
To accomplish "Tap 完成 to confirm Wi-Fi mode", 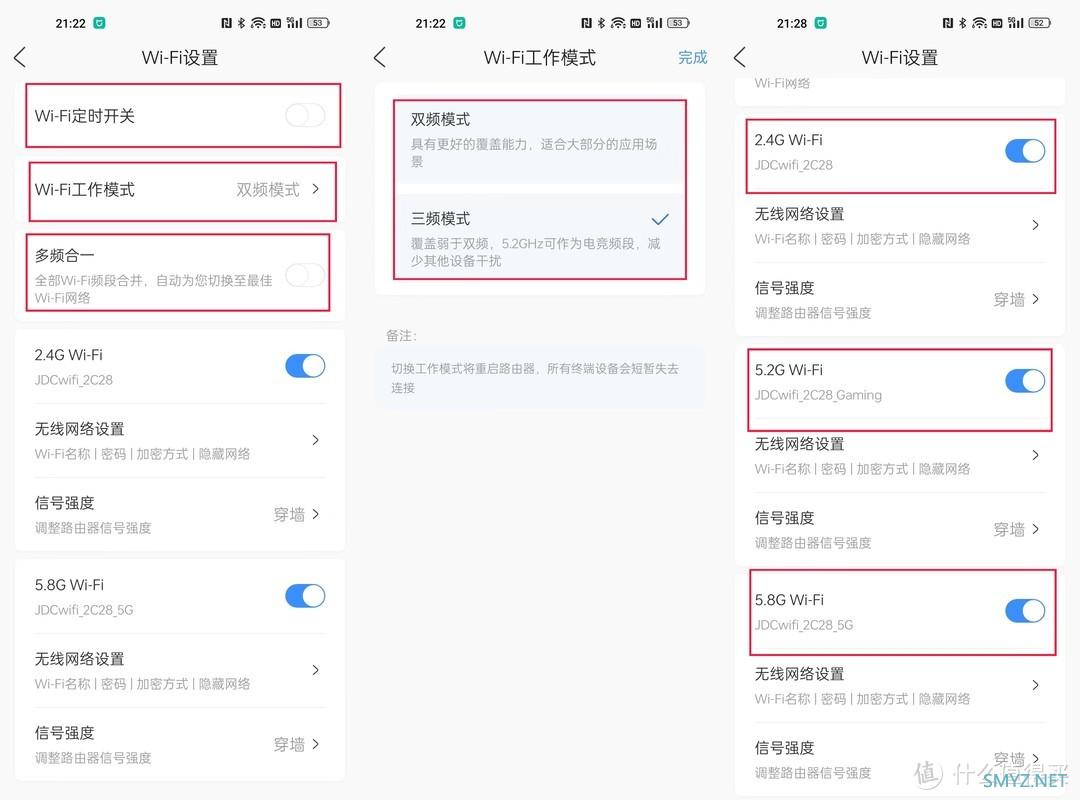I will click(x=692, y=57).
